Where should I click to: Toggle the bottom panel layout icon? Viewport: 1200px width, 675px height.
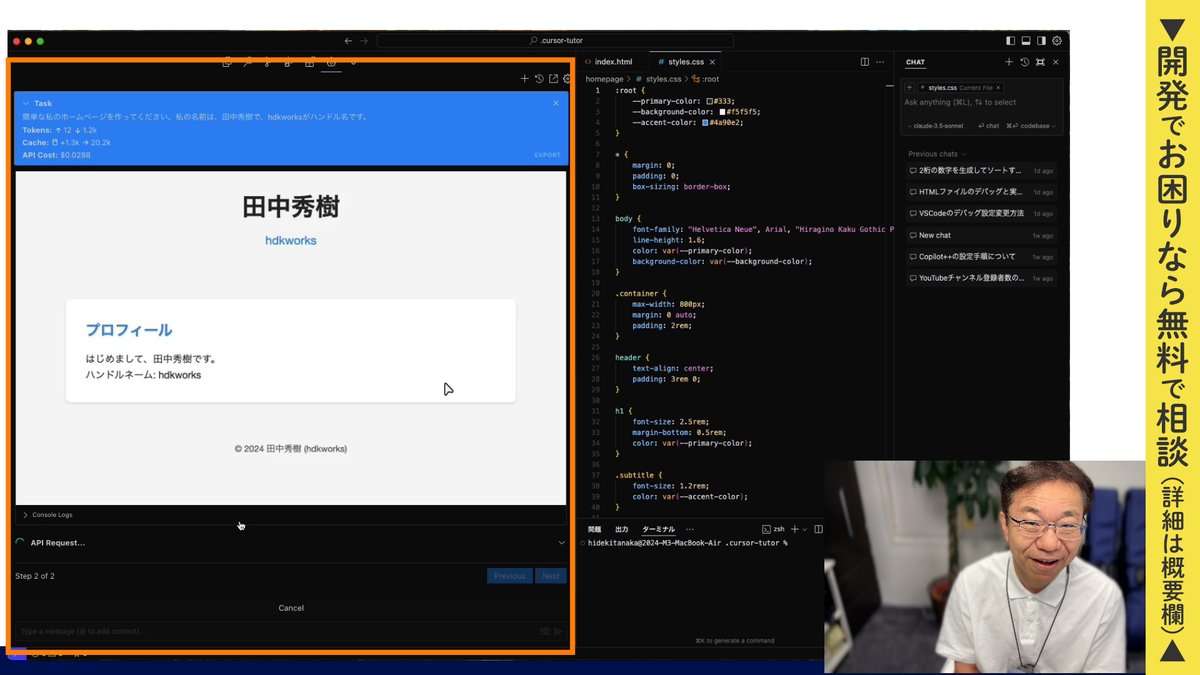pyautogui.click(x=1026, y=41)
